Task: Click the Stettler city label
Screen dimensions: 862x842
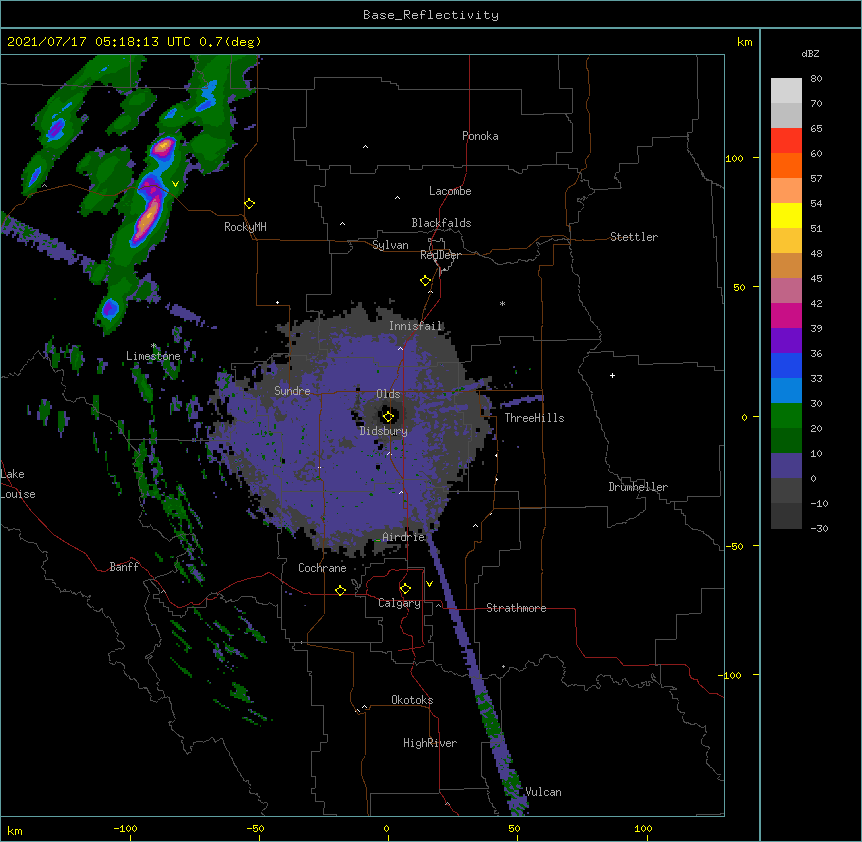Action: click(x=634, y=237)
